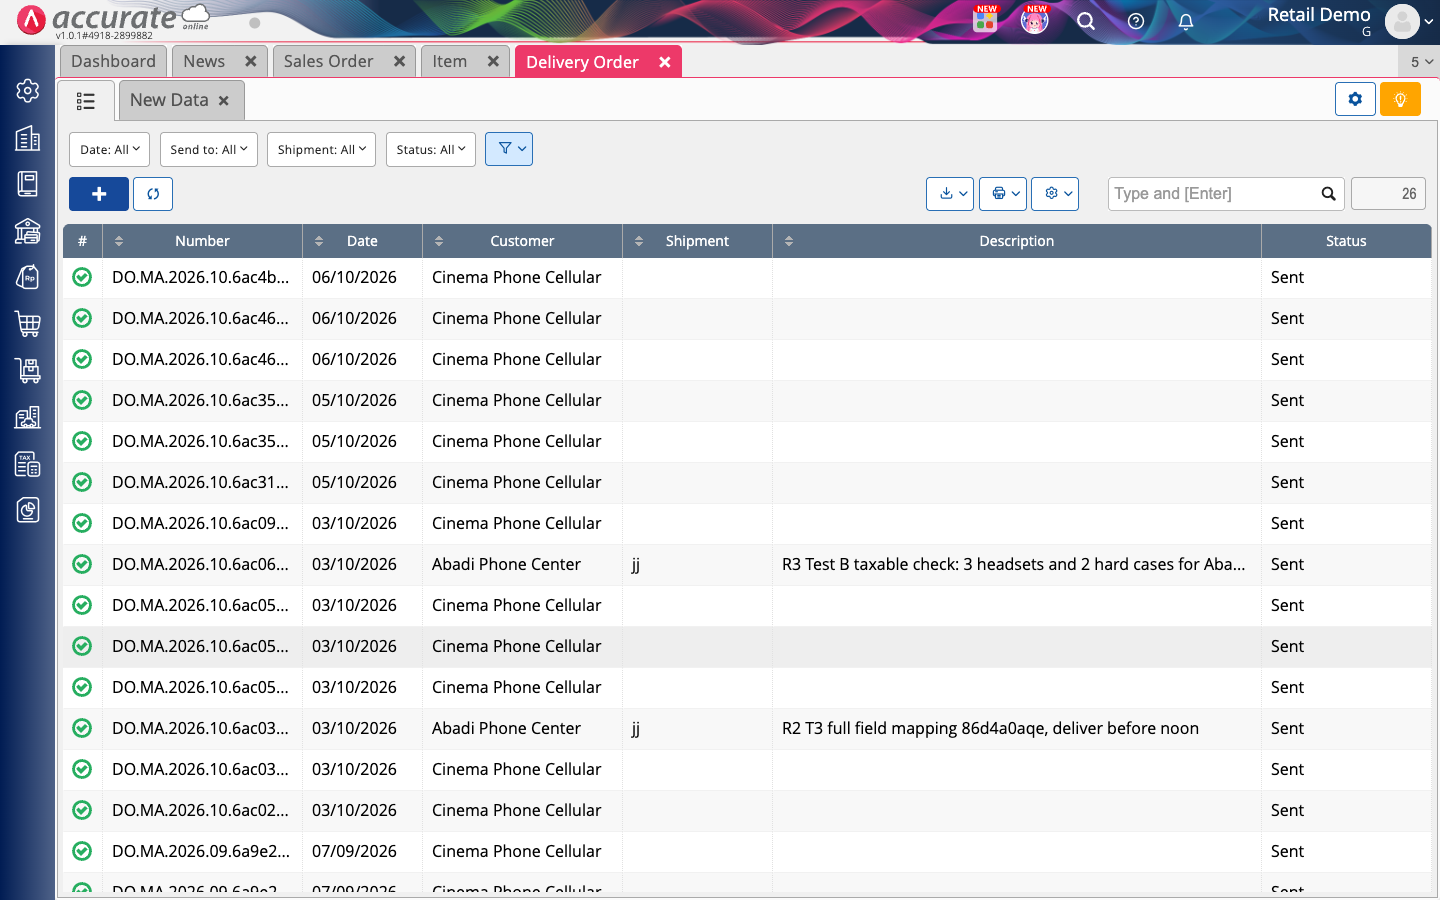Open the Fixed Asset icon in sidebar
This screenshot has width=1440, height=900.
(x=28, y=417)
